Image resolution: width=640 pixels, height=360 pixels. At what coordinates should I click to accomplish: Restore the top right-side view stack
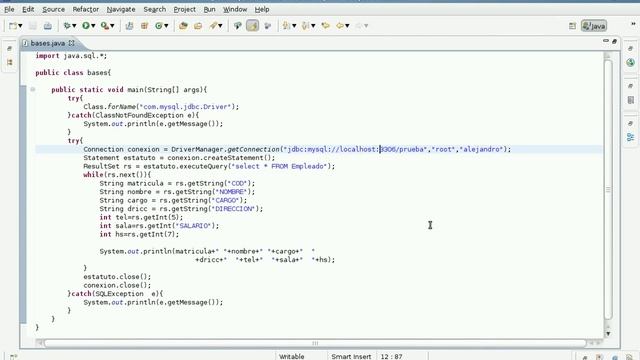(631, 49)
